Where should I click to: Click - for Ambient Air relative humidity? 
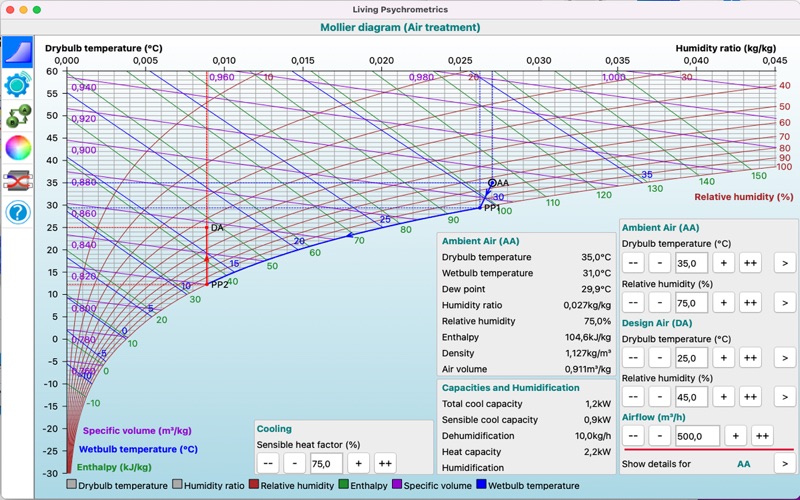tap(660, 303)
